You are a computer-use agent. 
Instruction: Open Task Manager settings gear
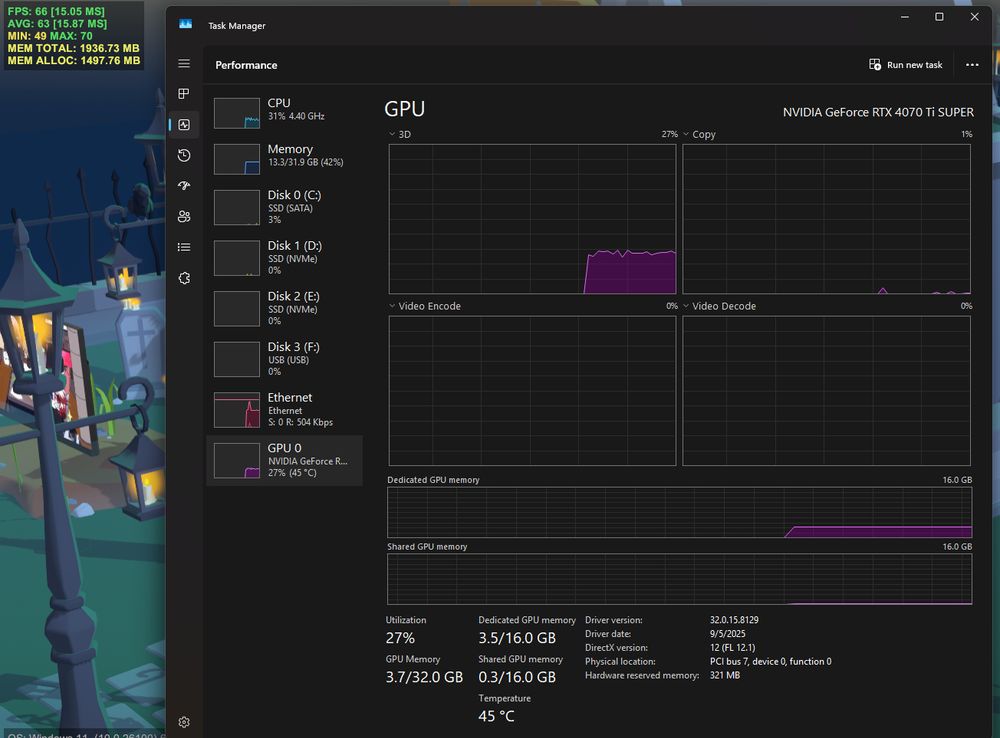pos(184,722)
